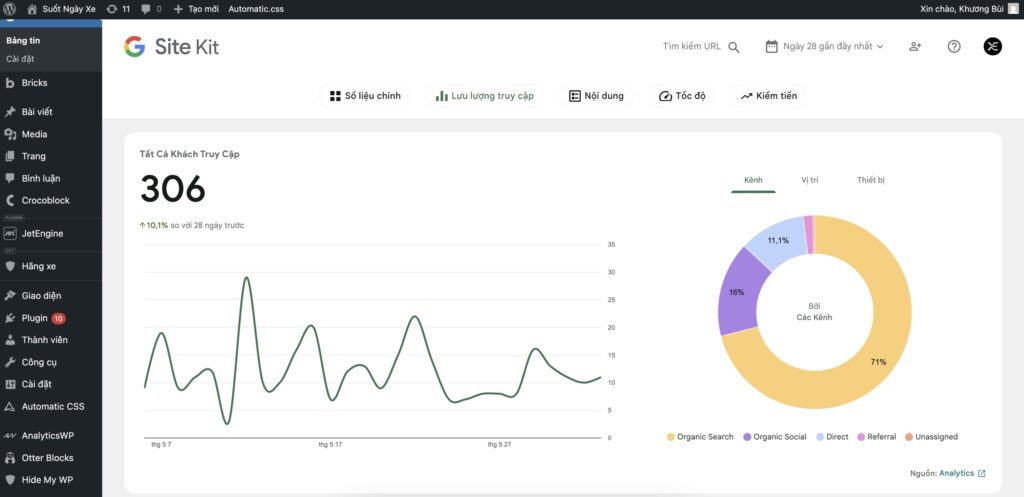Select Tốc độ navigation chip

pos(682,96)
